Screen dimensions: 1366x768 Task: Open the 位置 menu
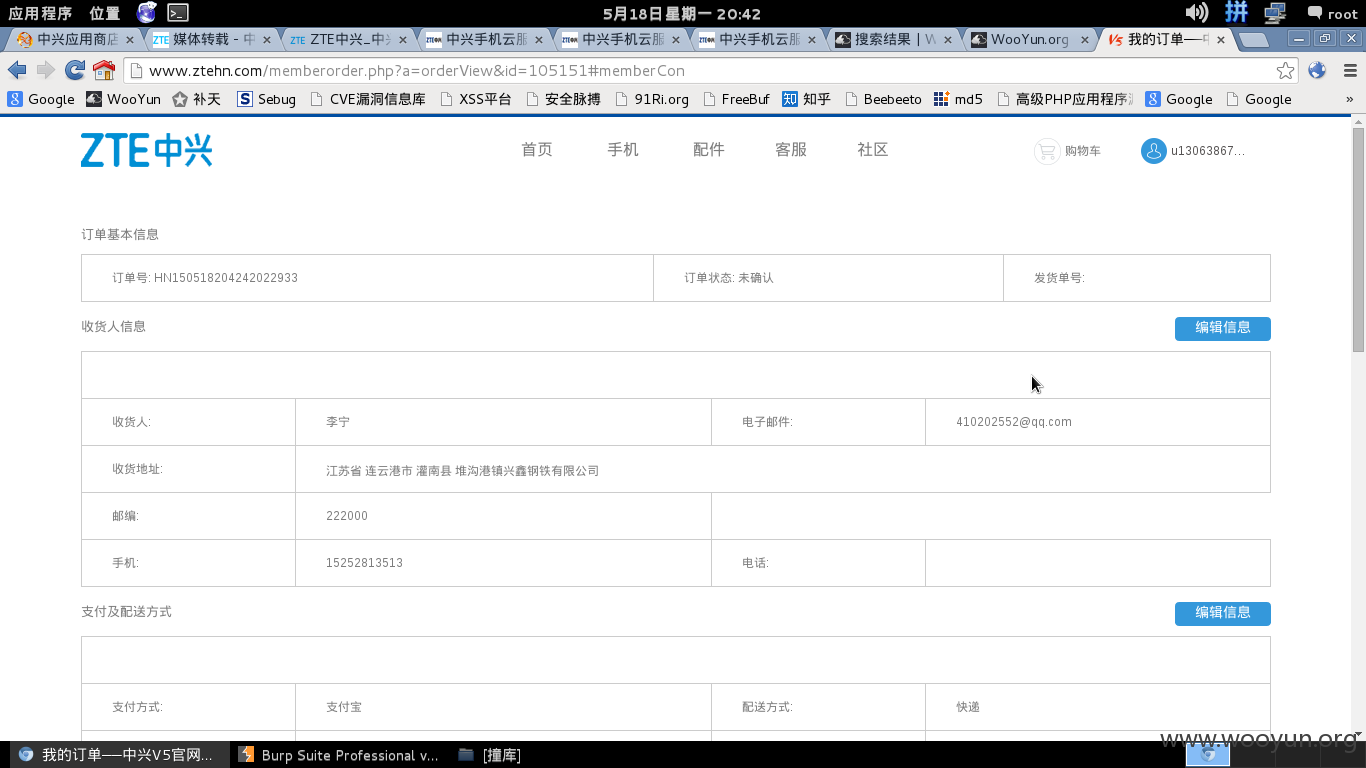105,13
